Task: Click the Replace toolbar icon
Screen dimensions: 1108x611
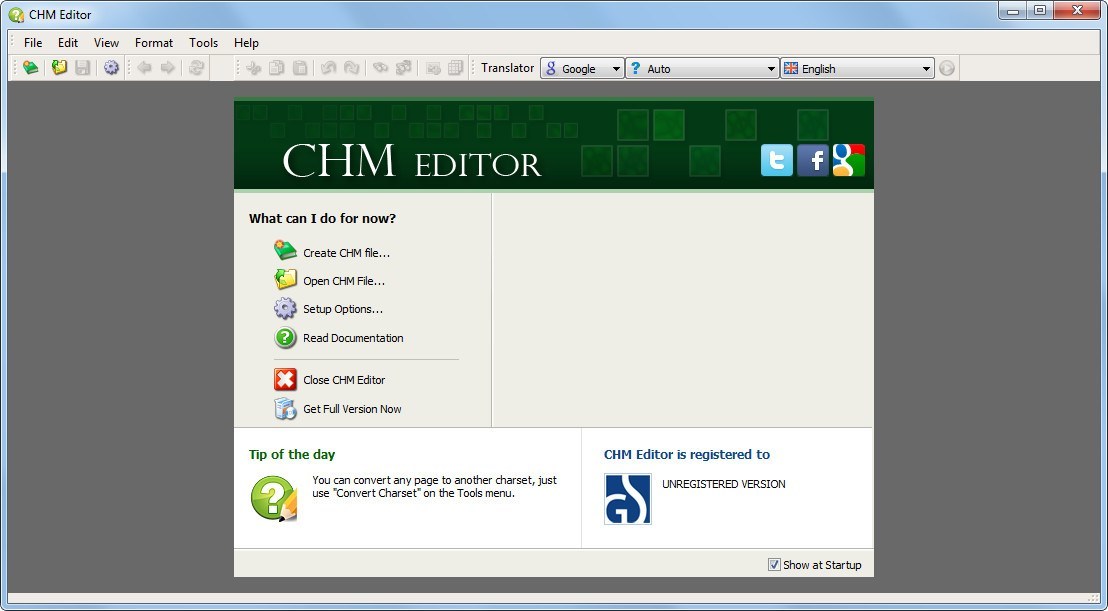Action: 403,68
